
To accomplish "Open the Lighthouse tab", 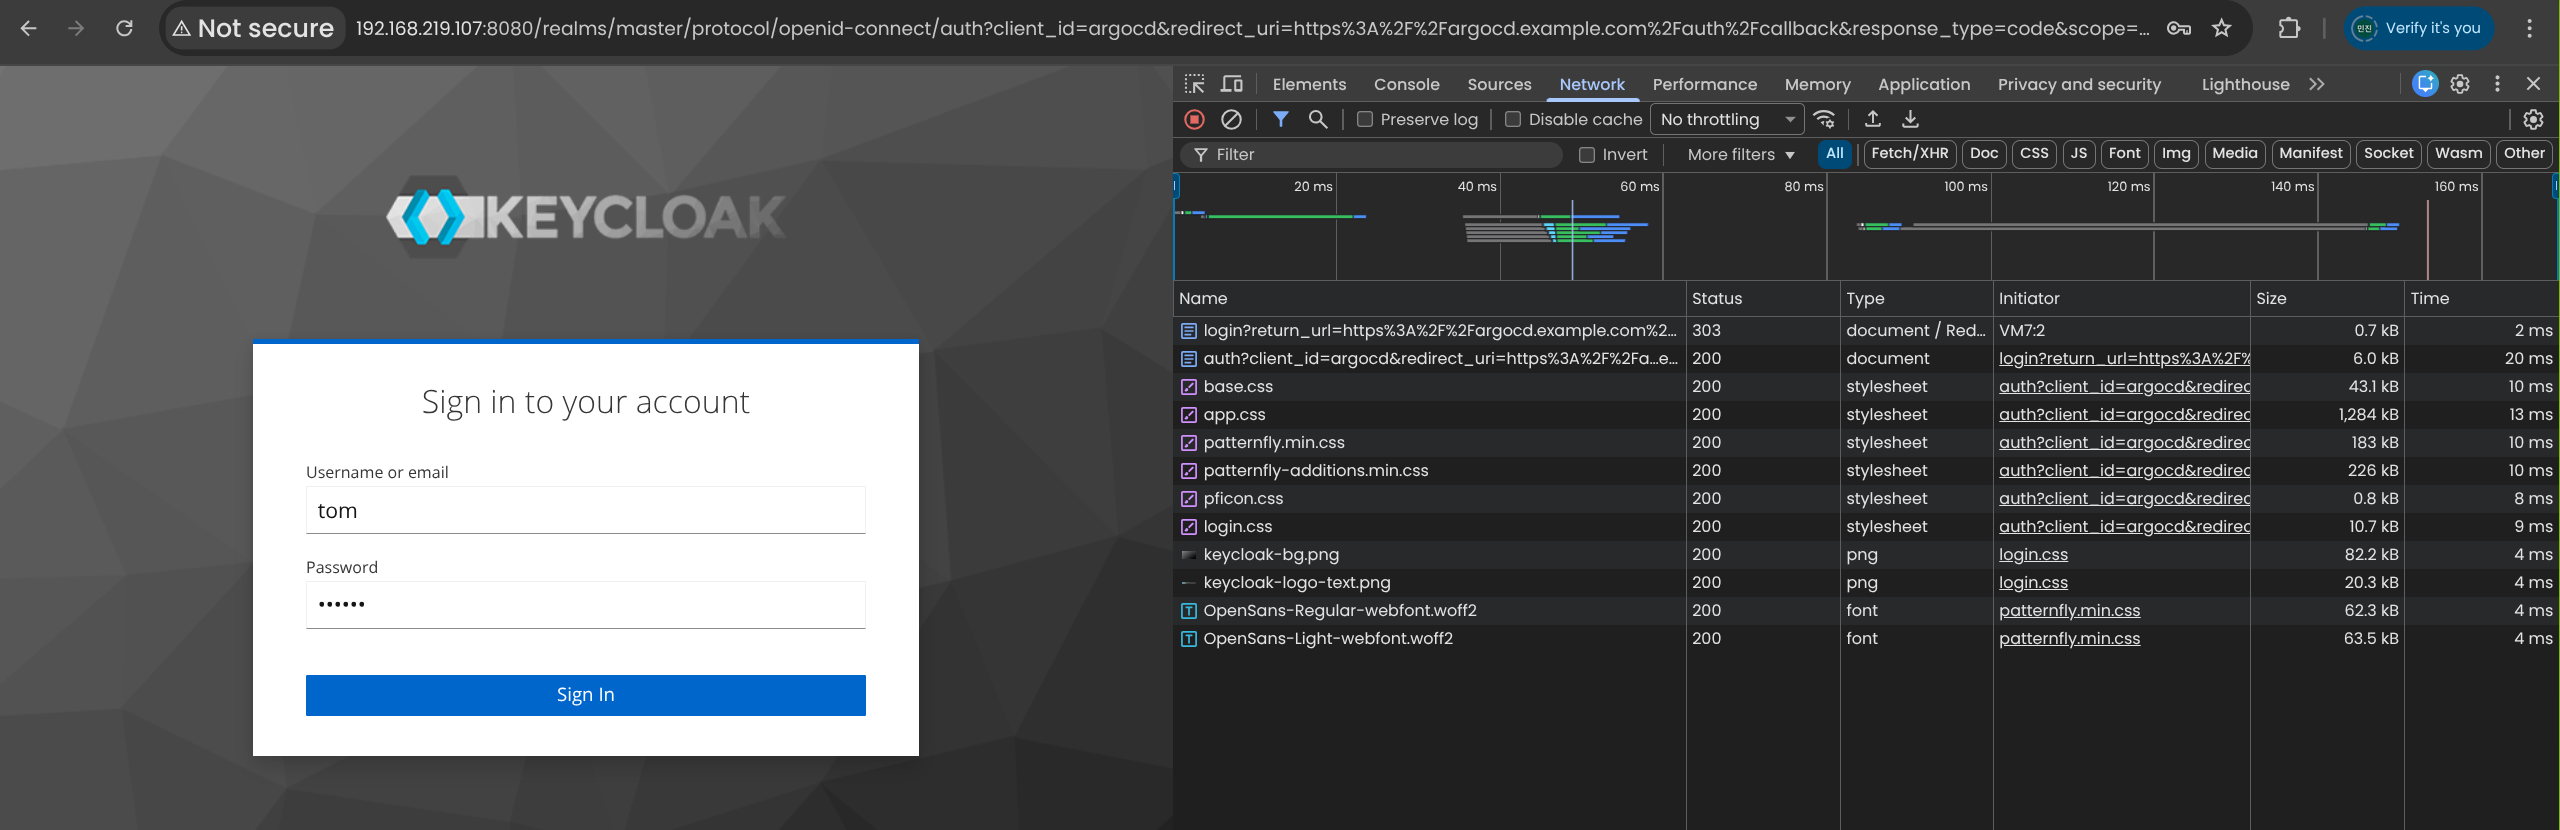I will coord(2245,84).
